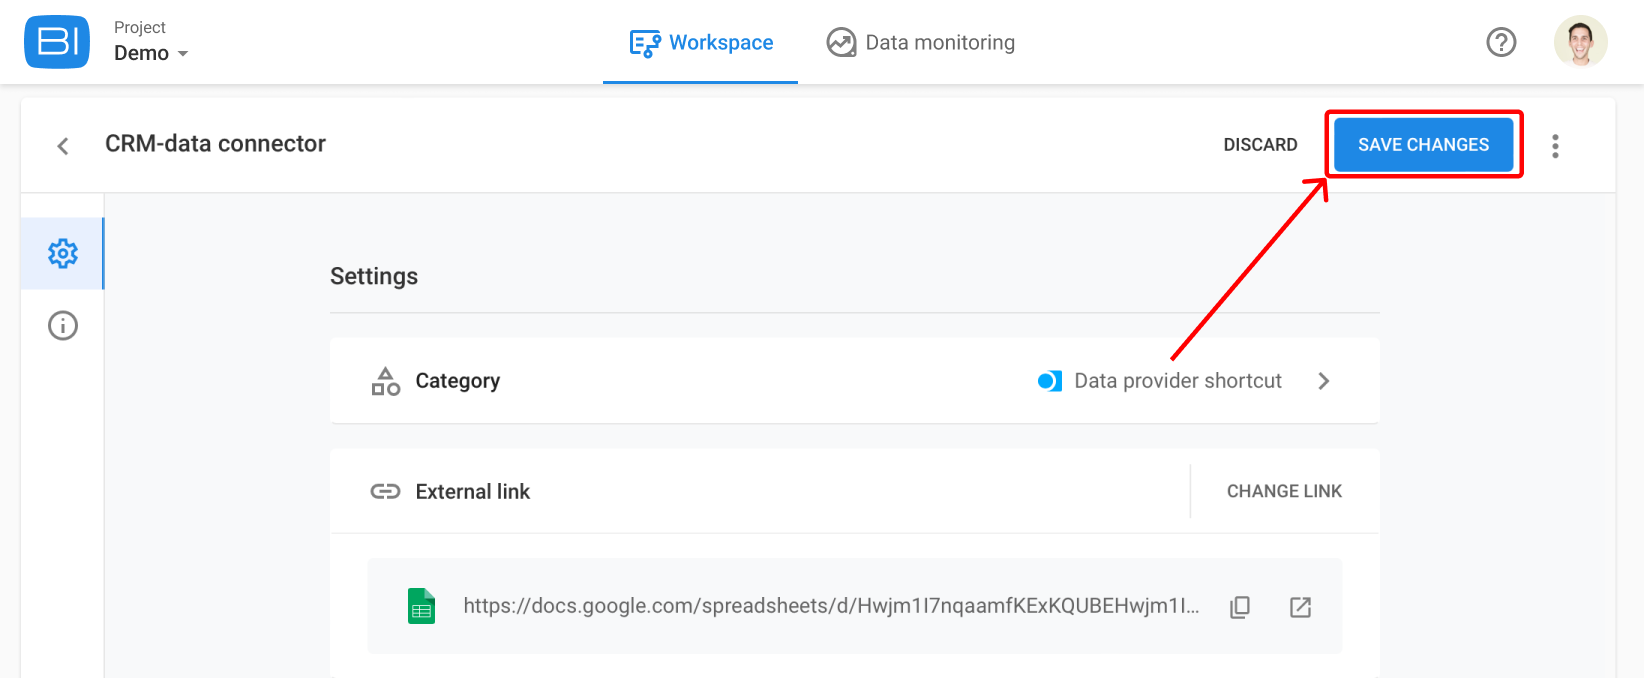This screenshot has width=1644, height=678.
Task: Click the Google Sheets file icon
Action: tap(422, 606)
